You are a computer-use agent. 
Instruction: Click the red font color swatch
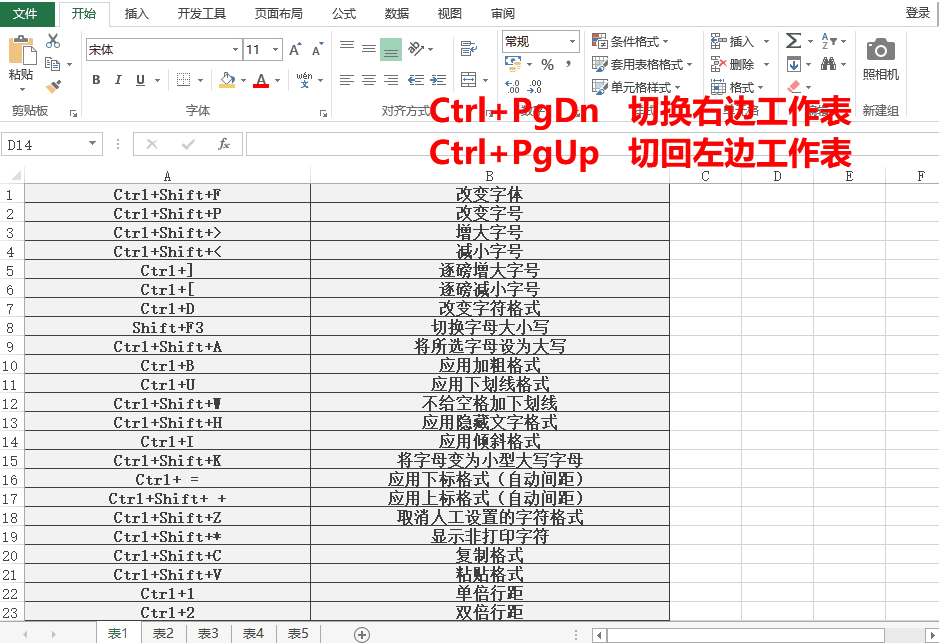pyautogui.click(x=261, y=84)
